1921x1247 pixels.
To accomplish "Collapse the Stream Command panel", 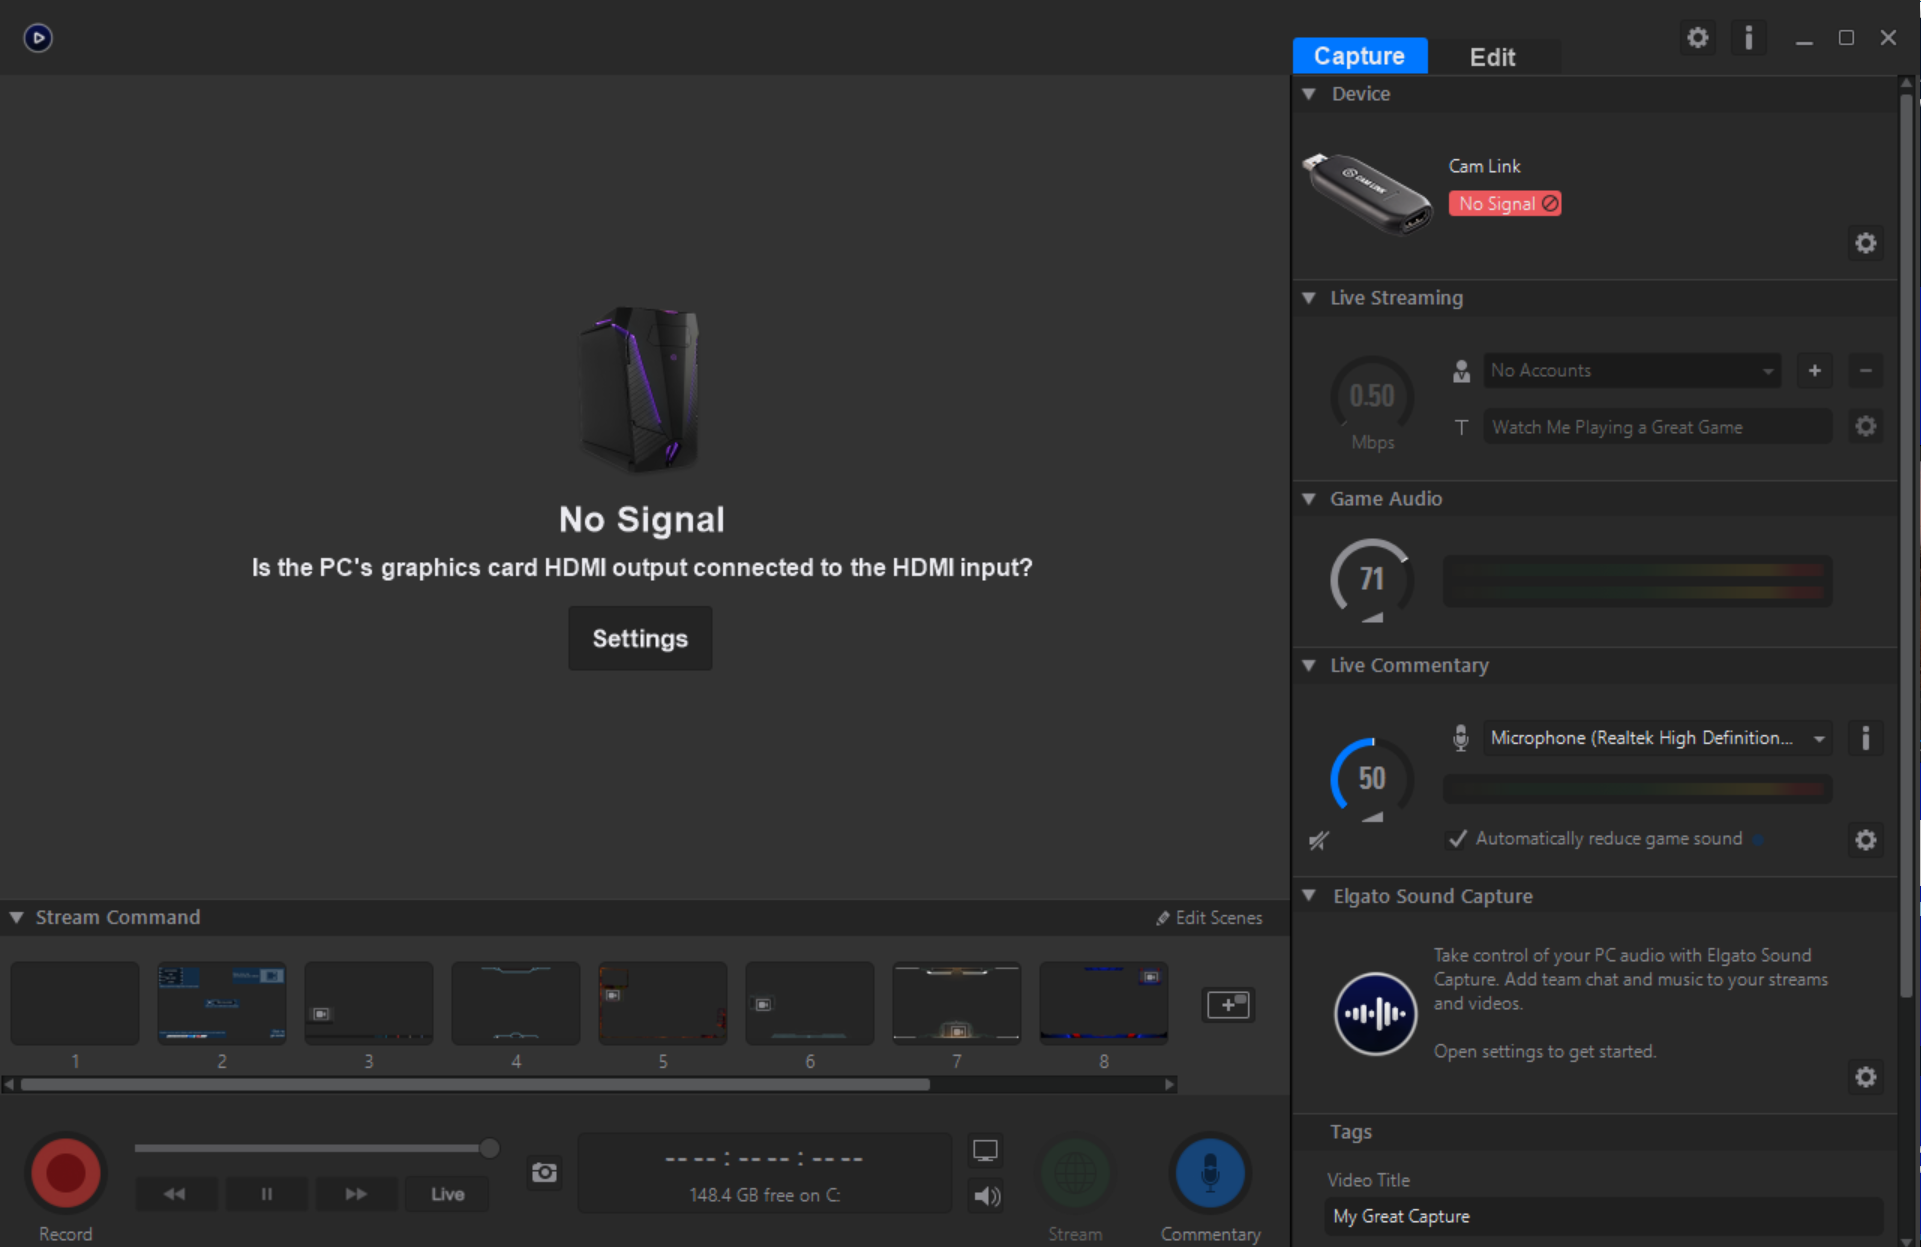I will pos(17,917).
